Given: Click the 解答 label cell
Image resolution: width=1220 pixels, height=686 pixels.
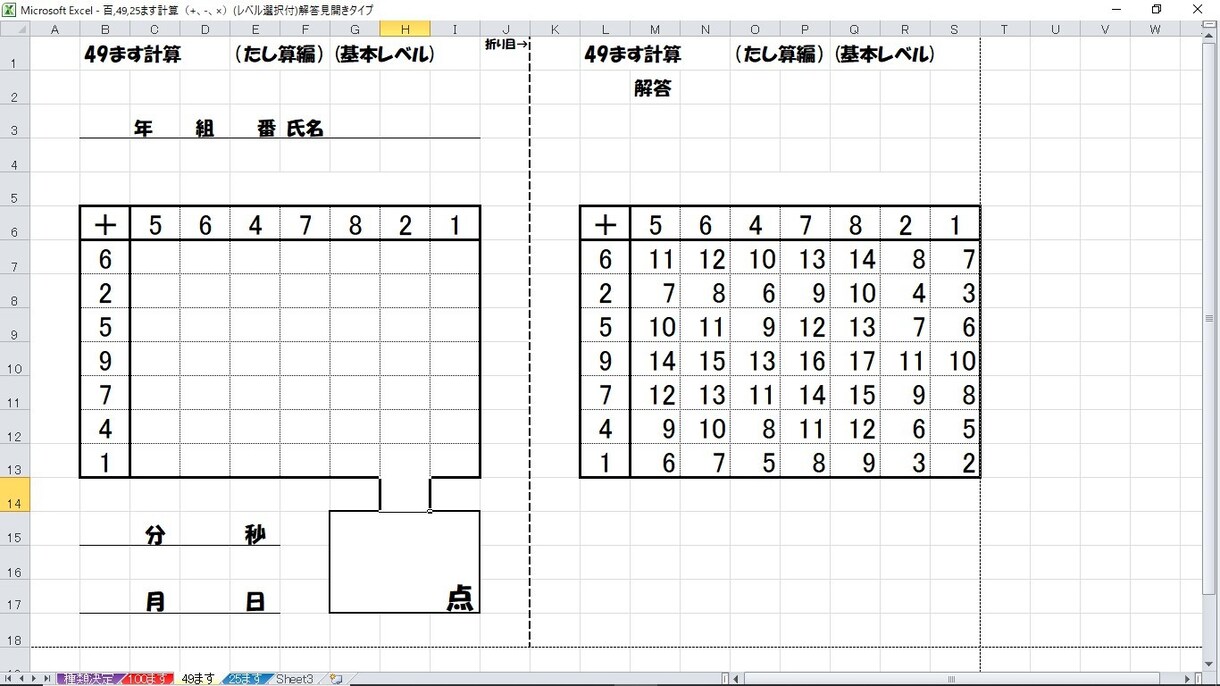Looking at the screenshot, I should pyautogui.click(x=653, y=88).
